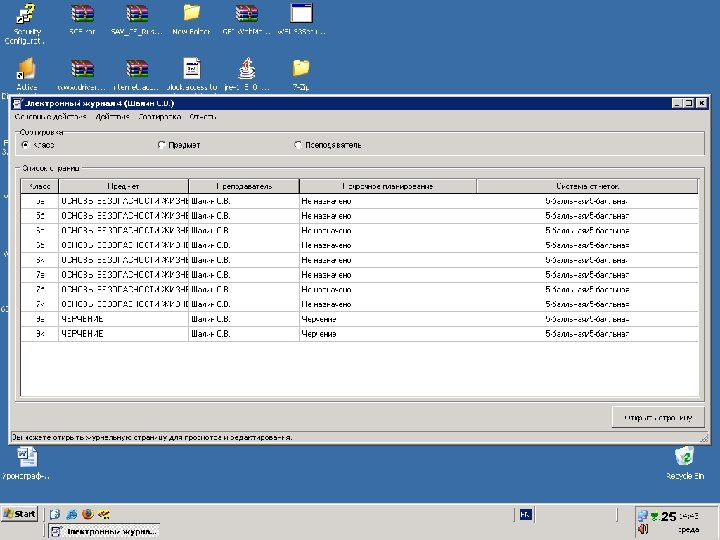Open the blank window program icon on desktop
The image size is (720, 540).
(x=301, y=19)
